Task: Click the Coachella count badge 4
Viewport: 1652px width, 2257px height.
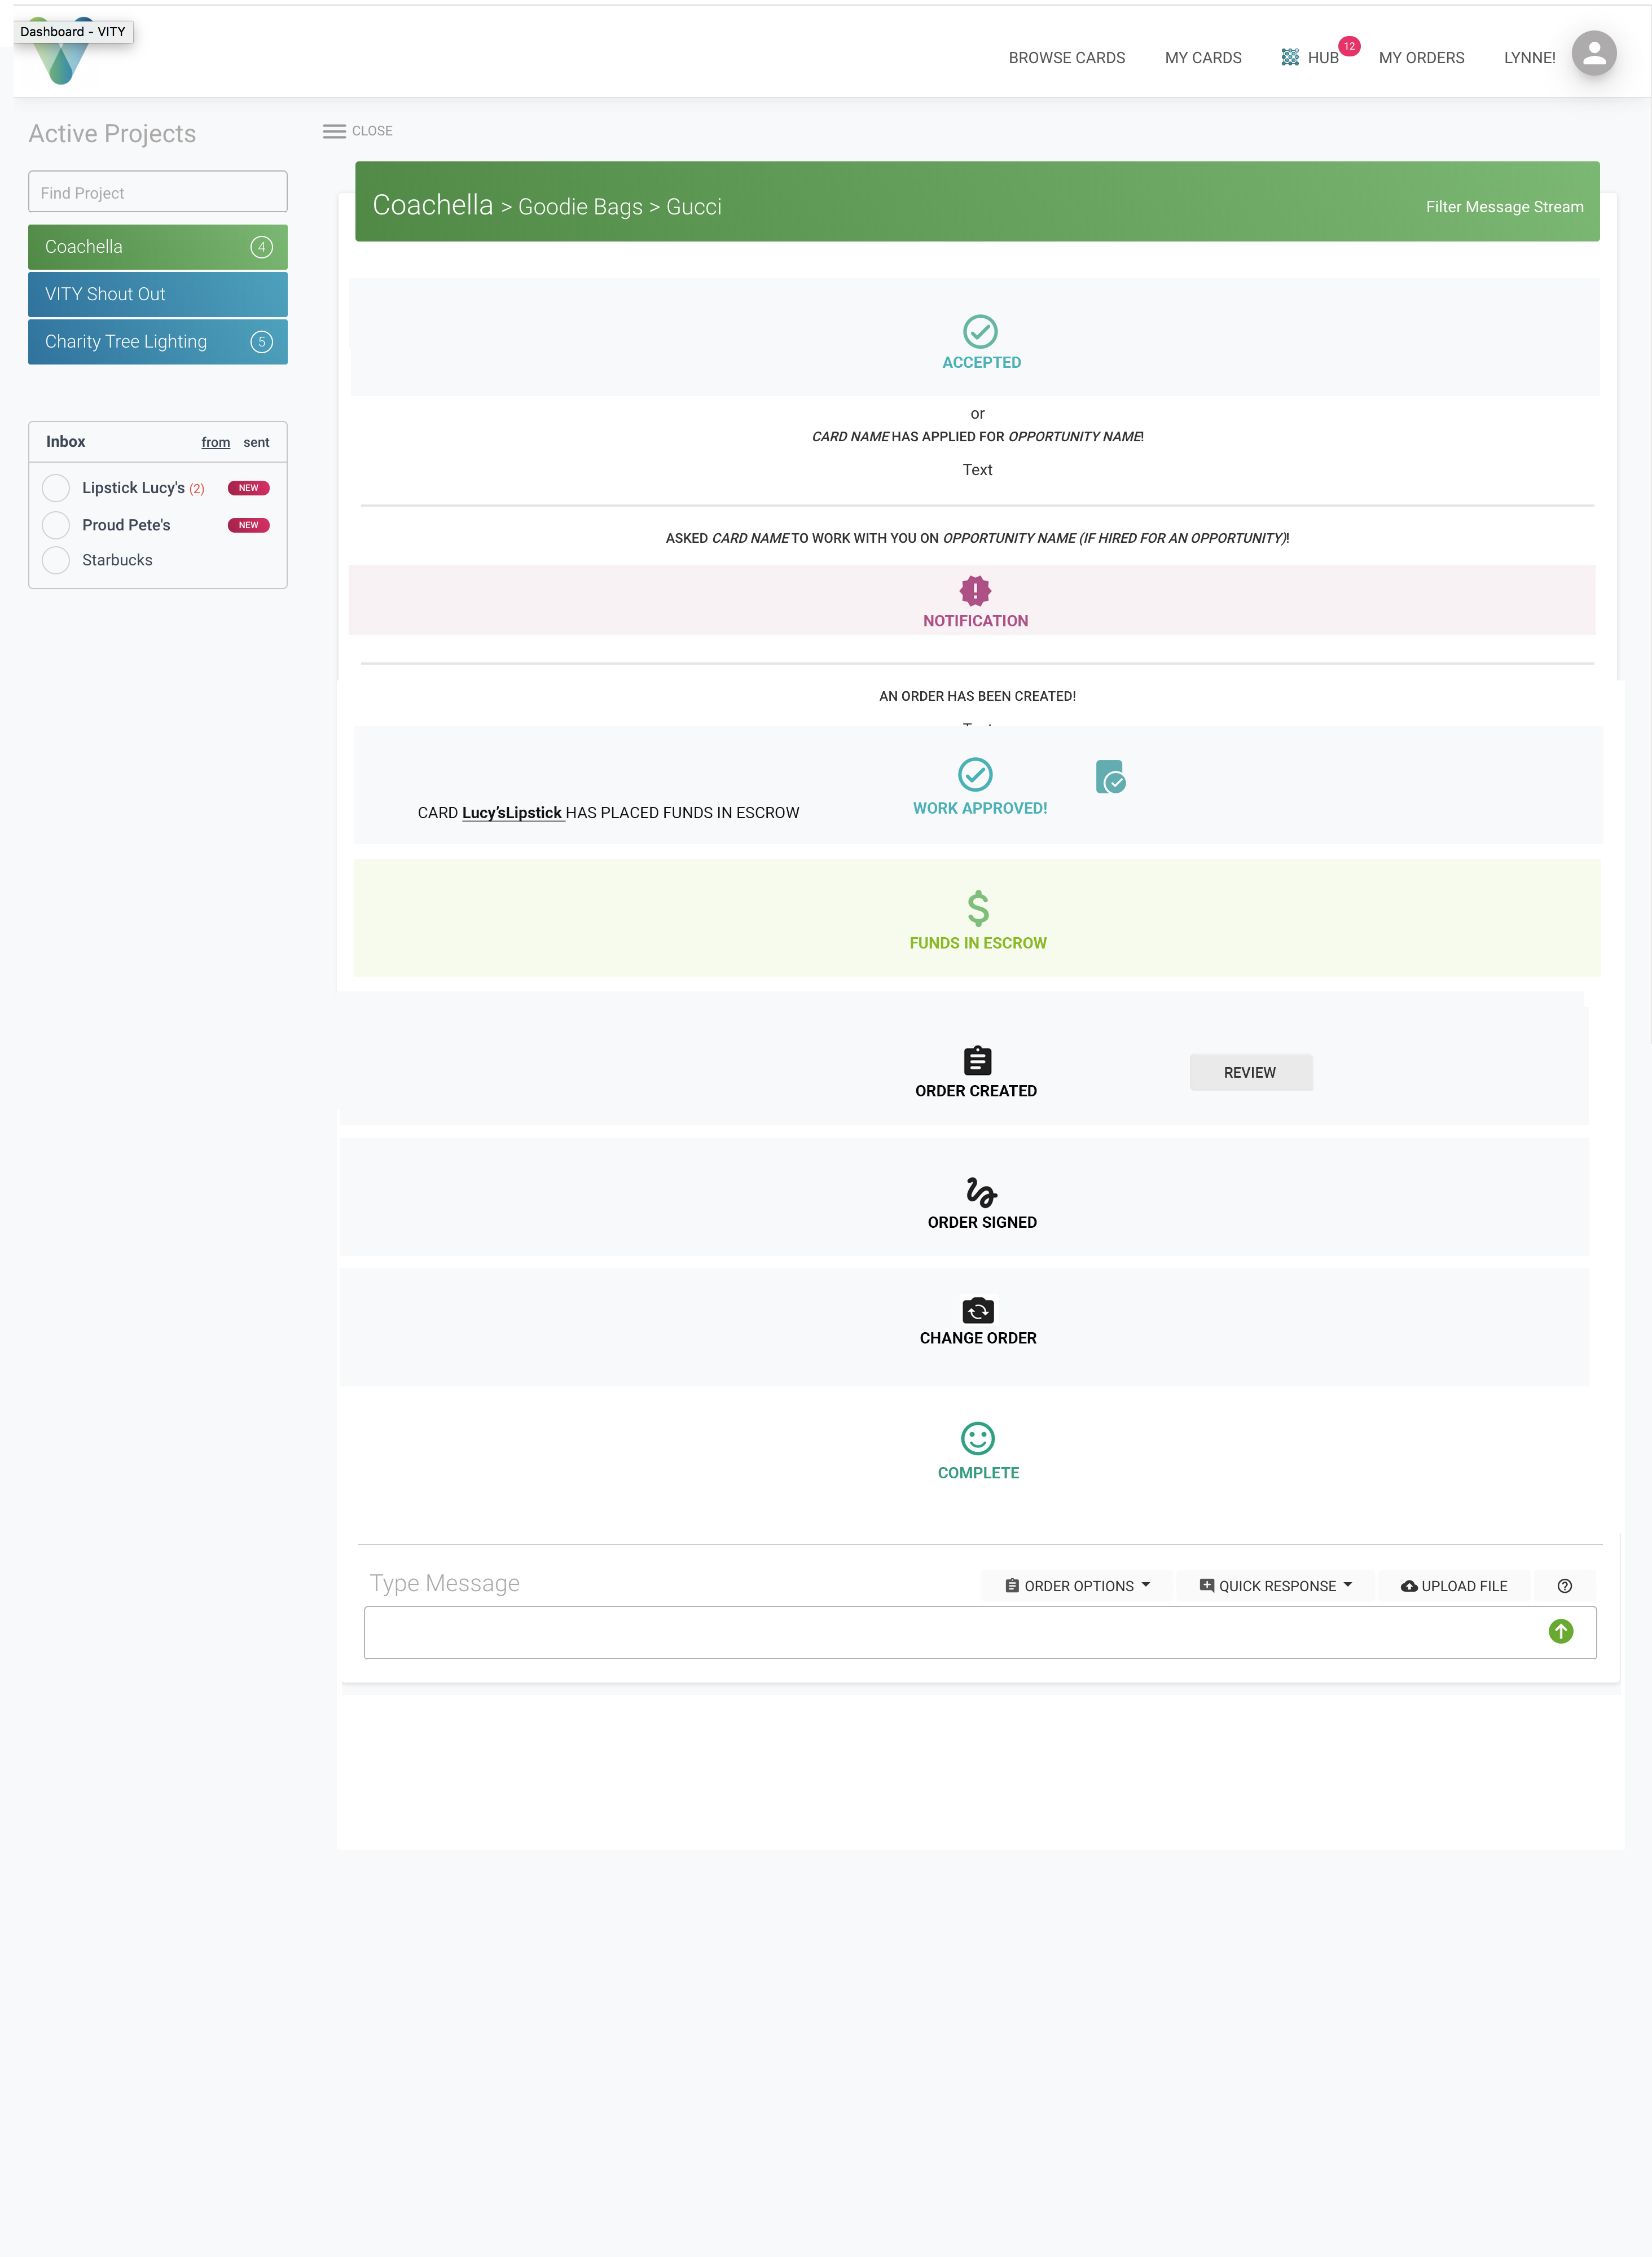Action: [262, 247]
